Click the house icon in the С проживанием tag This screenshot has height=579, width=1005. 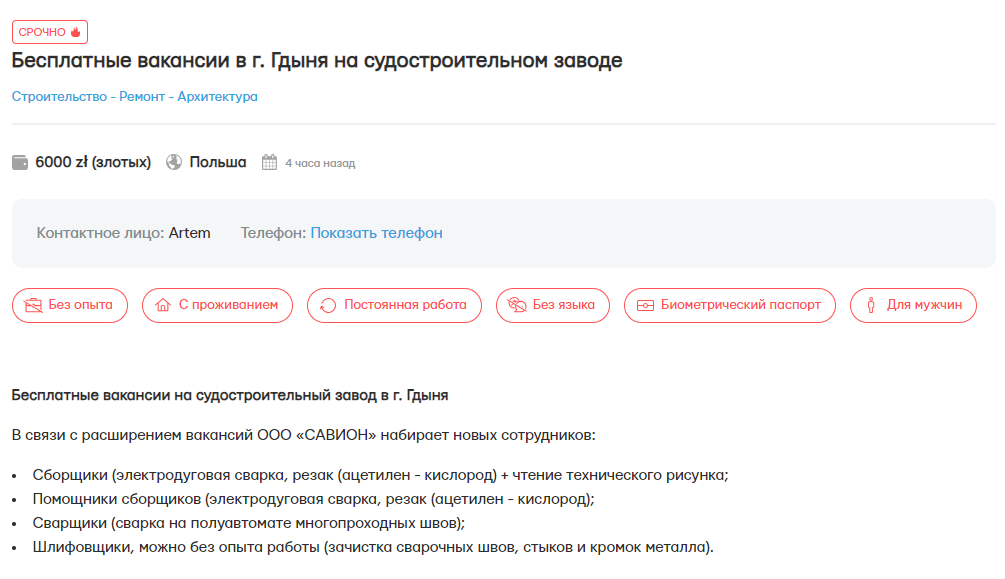click(163, 305)
